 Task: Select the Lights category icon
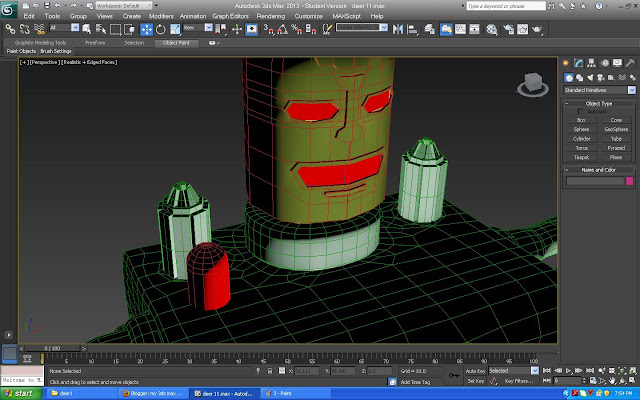coord(588,77)
